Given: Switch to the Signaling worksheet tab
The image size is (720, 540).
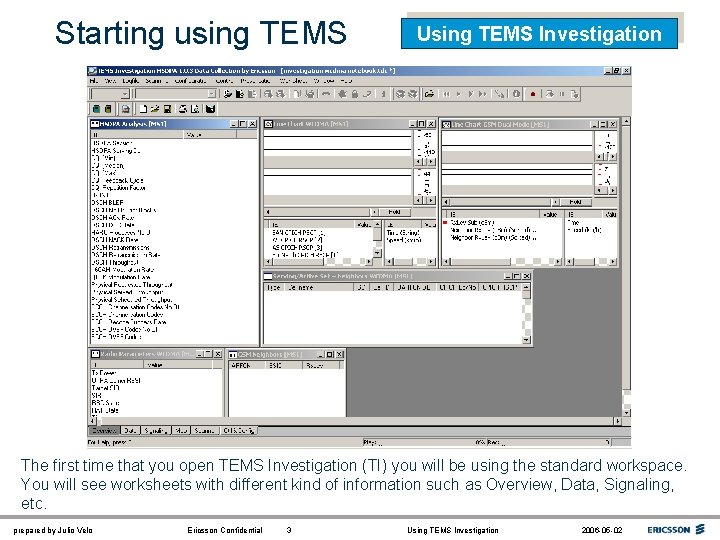Looking at the screenshot, I should click(x=155, y=431).
